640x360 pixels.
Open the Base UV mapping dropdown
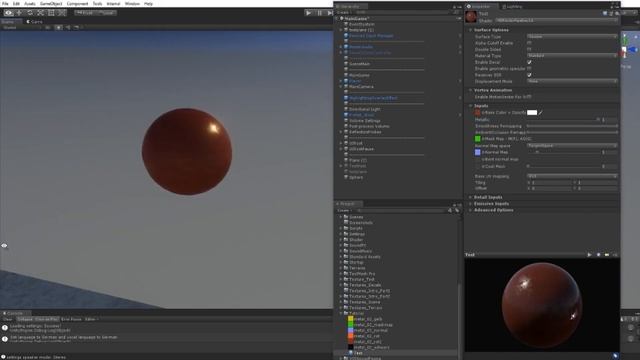pos(572,176)
